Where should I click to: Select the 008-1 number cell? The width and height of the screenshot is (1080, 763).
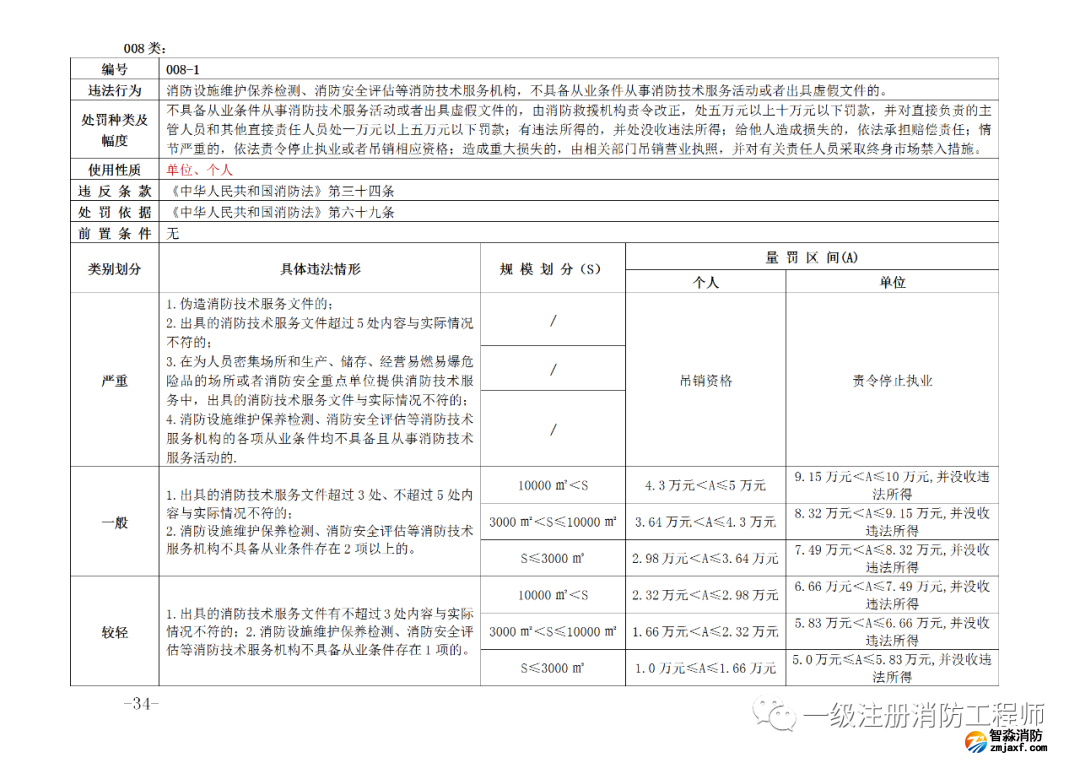pos(184,69)
